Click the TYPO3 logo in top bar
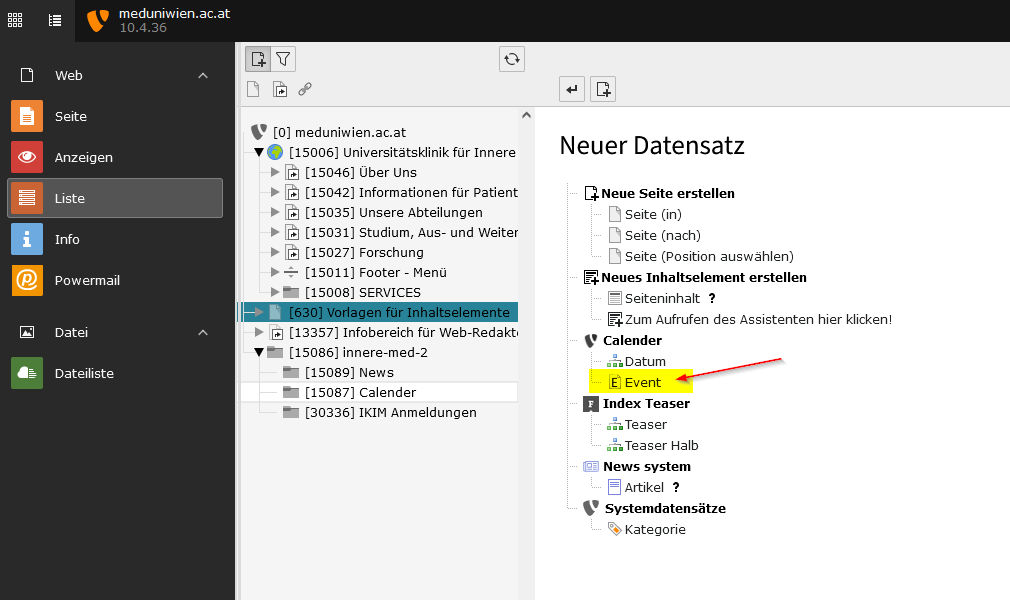Screen dimensions: 1010x600 (97, 21)
